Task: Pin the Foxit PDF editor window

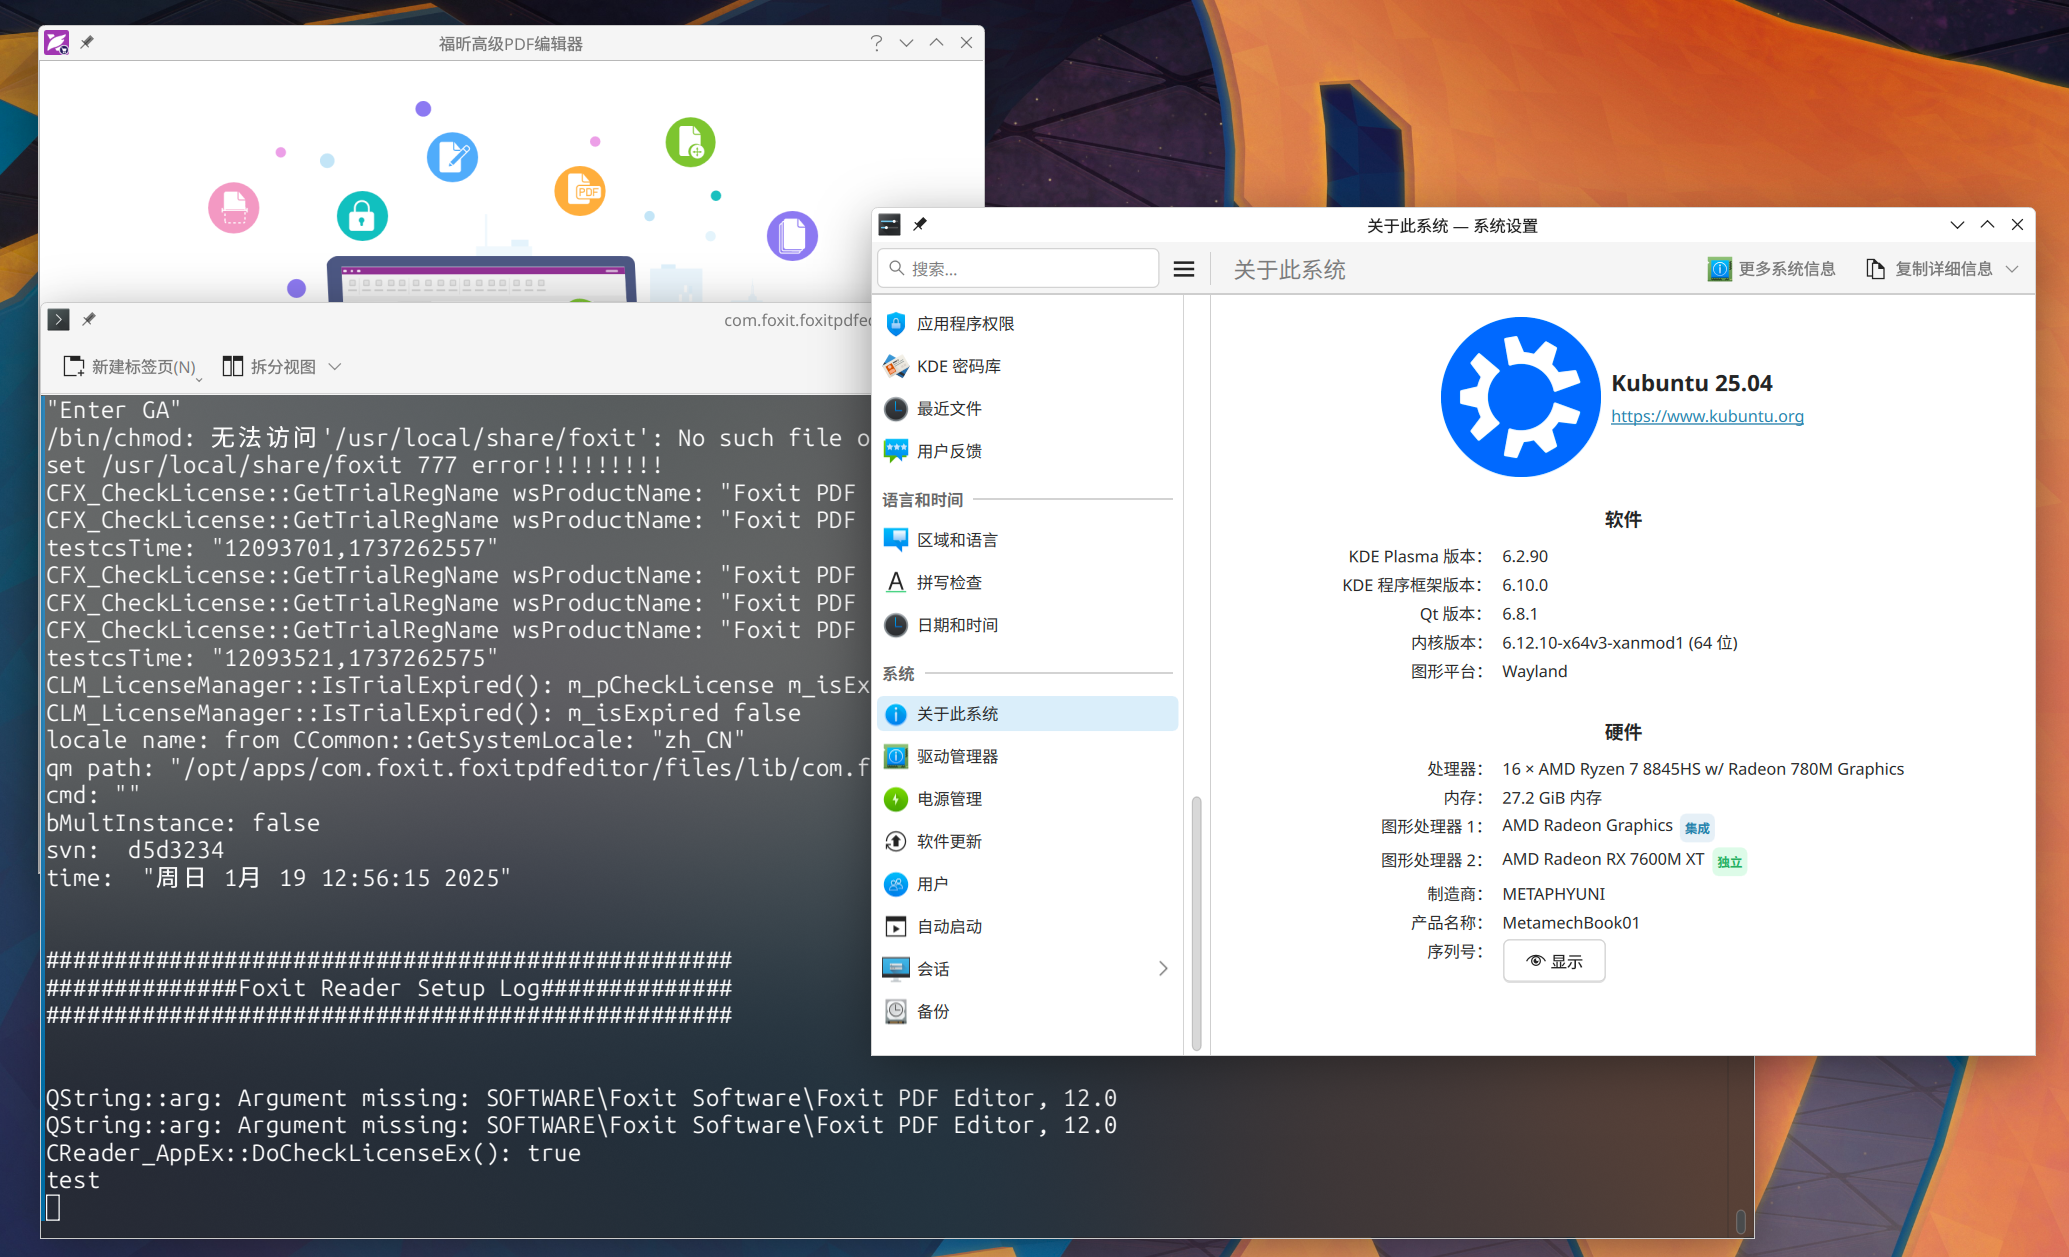Action: click(x=88, y=42)
